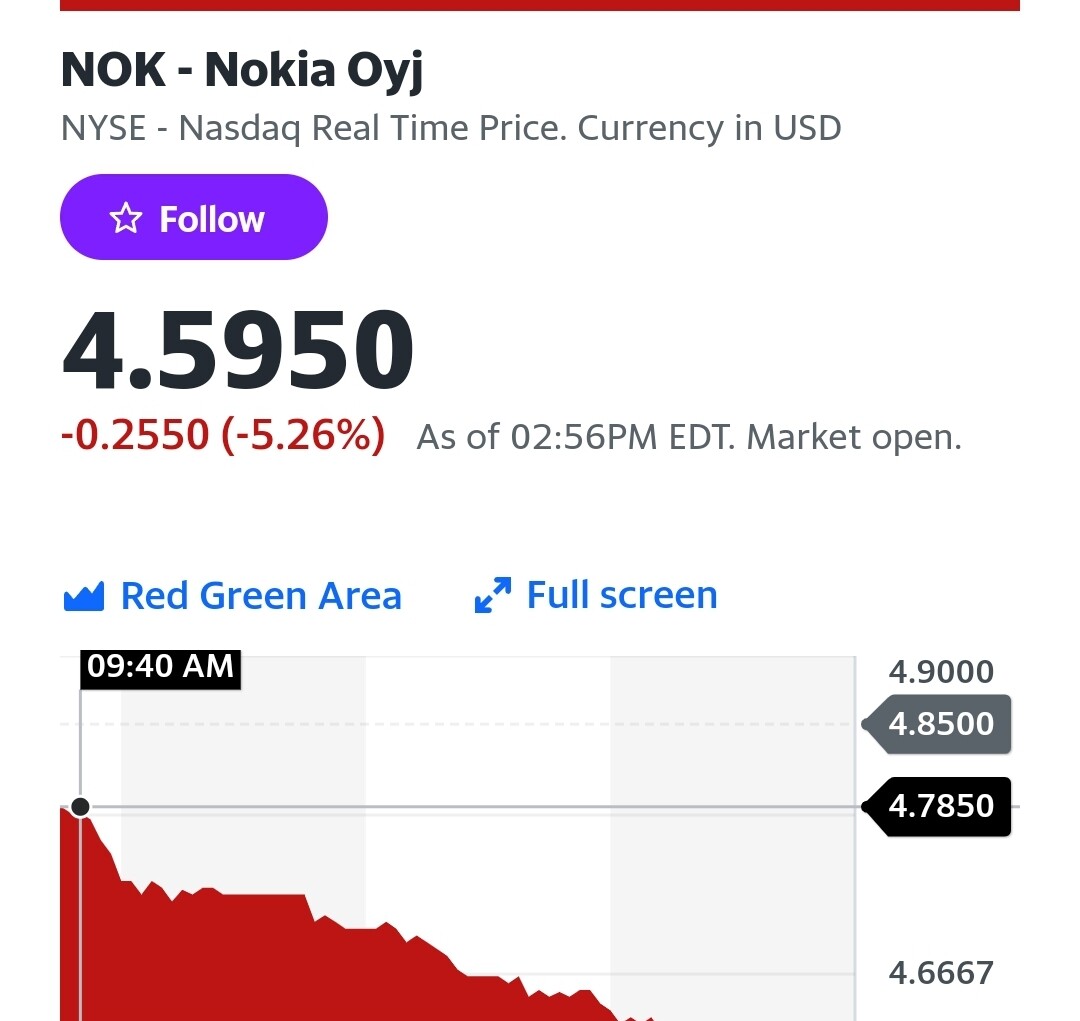Viewport: 1080px width, 1021px height.
Task: Click the 09:40 AM crosshair time label
Action: [160, 668]
